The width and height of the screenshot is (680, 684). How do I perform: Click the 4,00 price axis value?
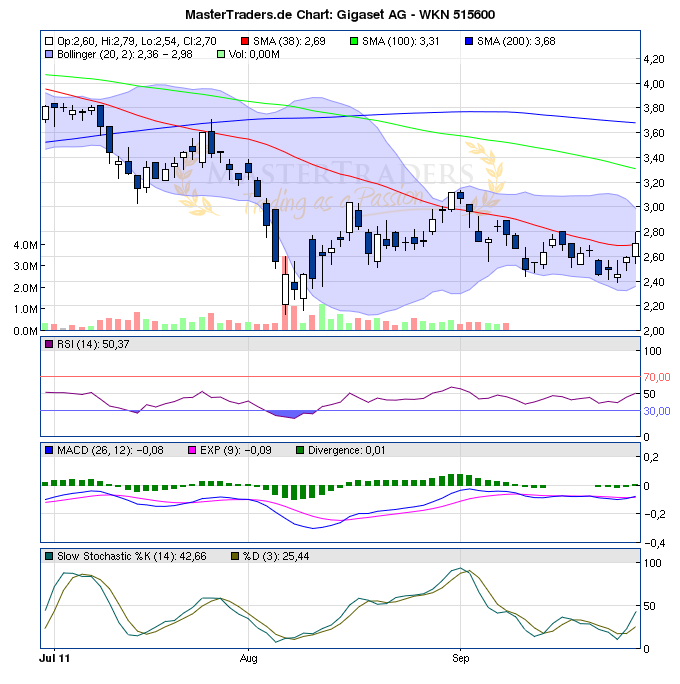[654, 84]
